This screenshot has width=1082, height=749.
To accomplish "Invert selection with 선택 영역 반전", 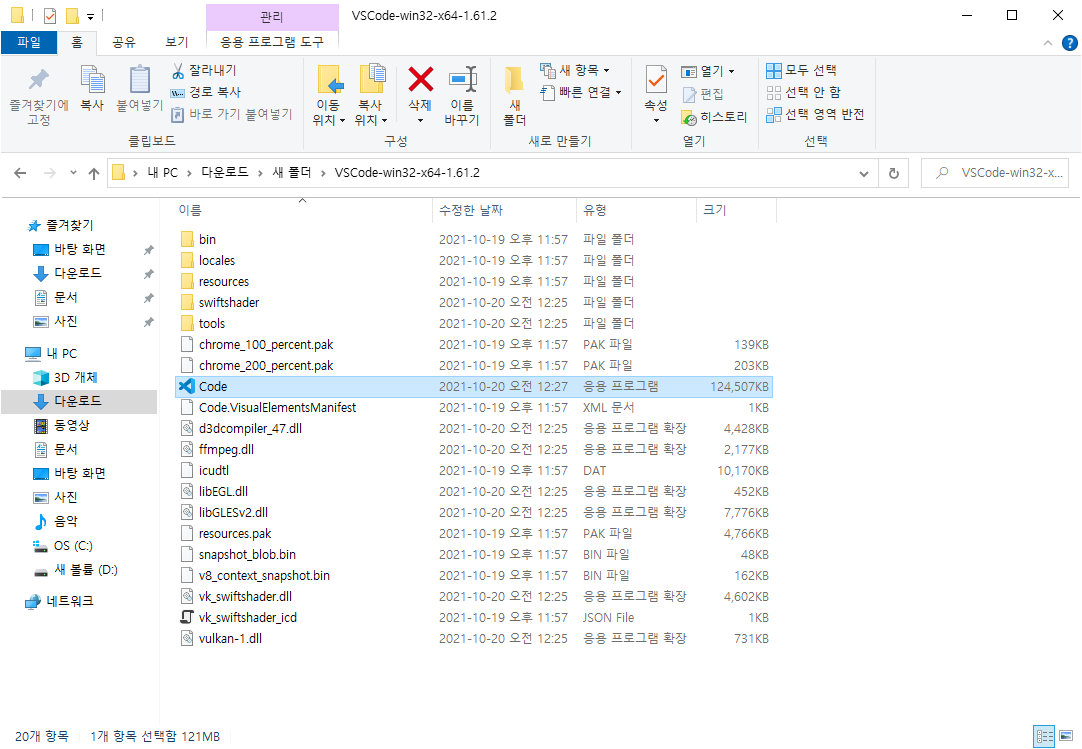I will coord(815,115).
